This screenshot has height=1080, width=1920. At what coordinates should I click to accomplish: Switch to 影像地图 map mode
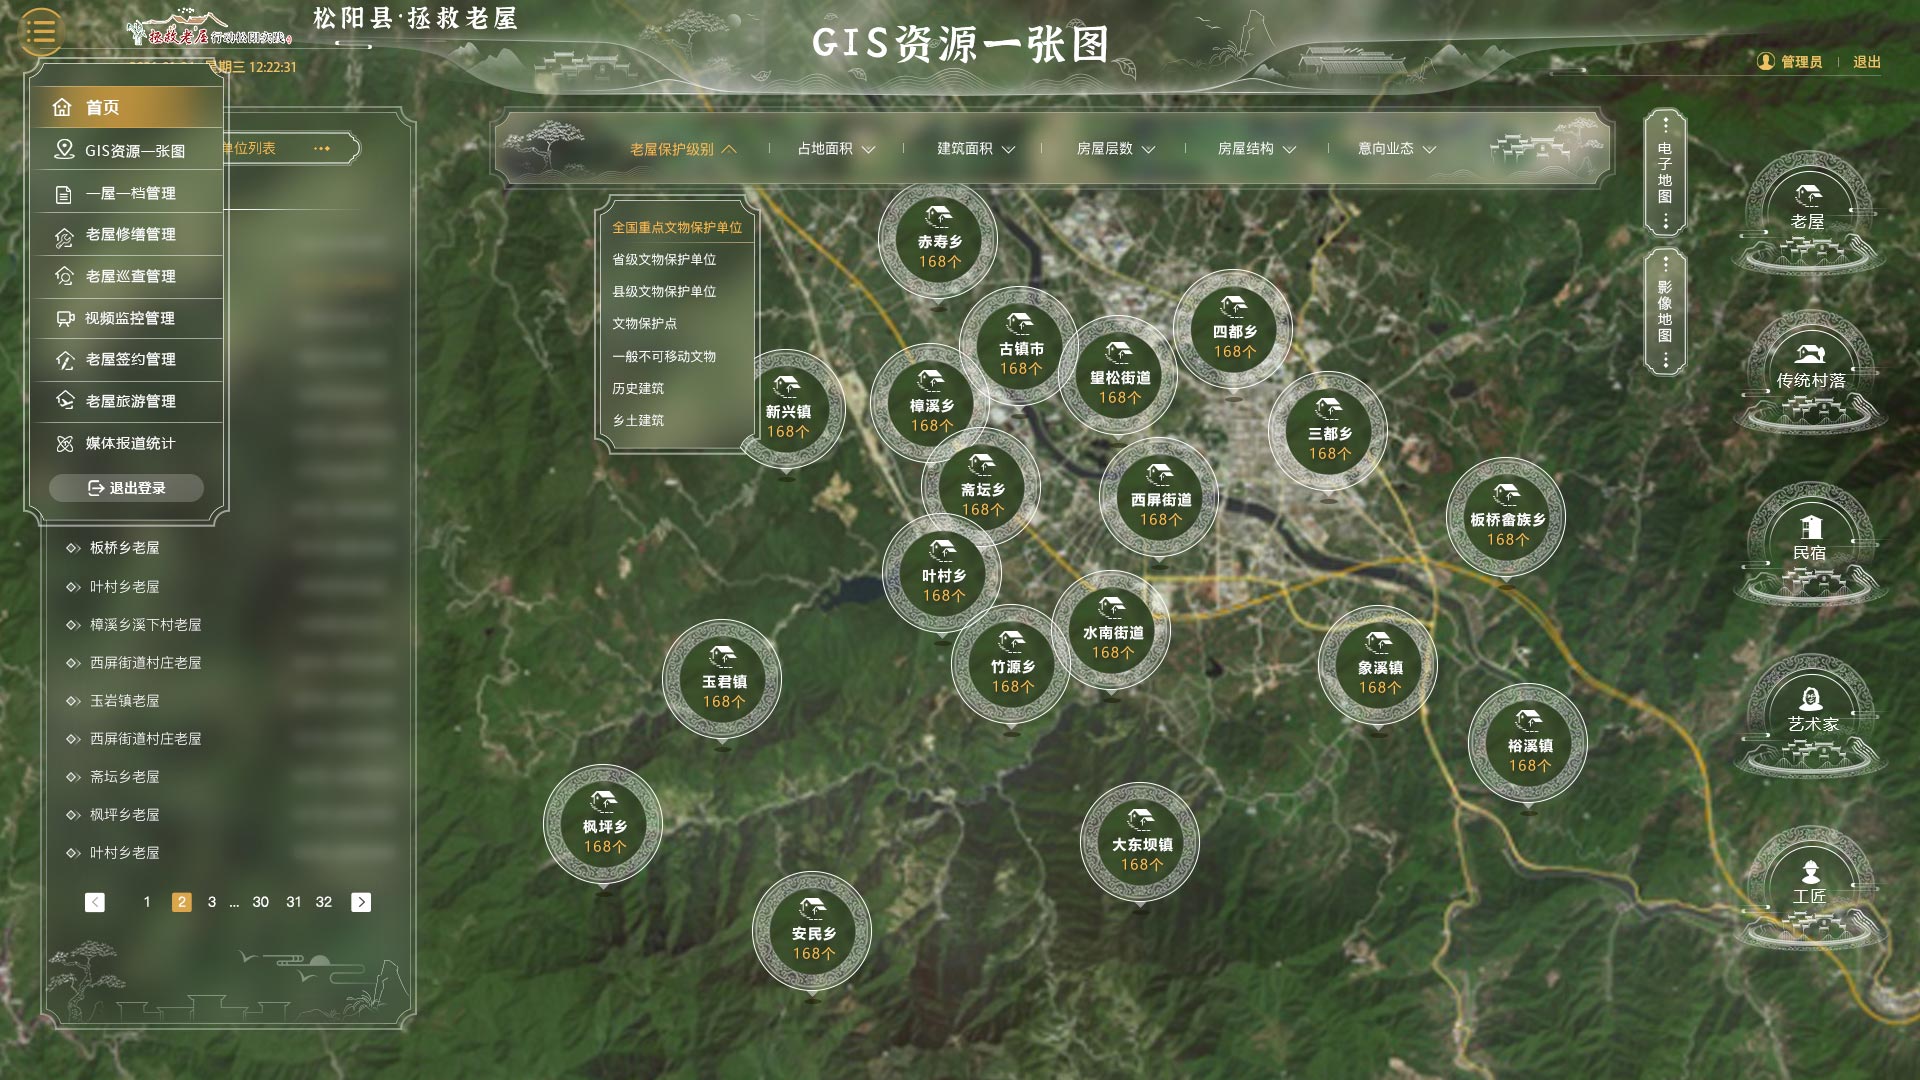[1665, 311]
